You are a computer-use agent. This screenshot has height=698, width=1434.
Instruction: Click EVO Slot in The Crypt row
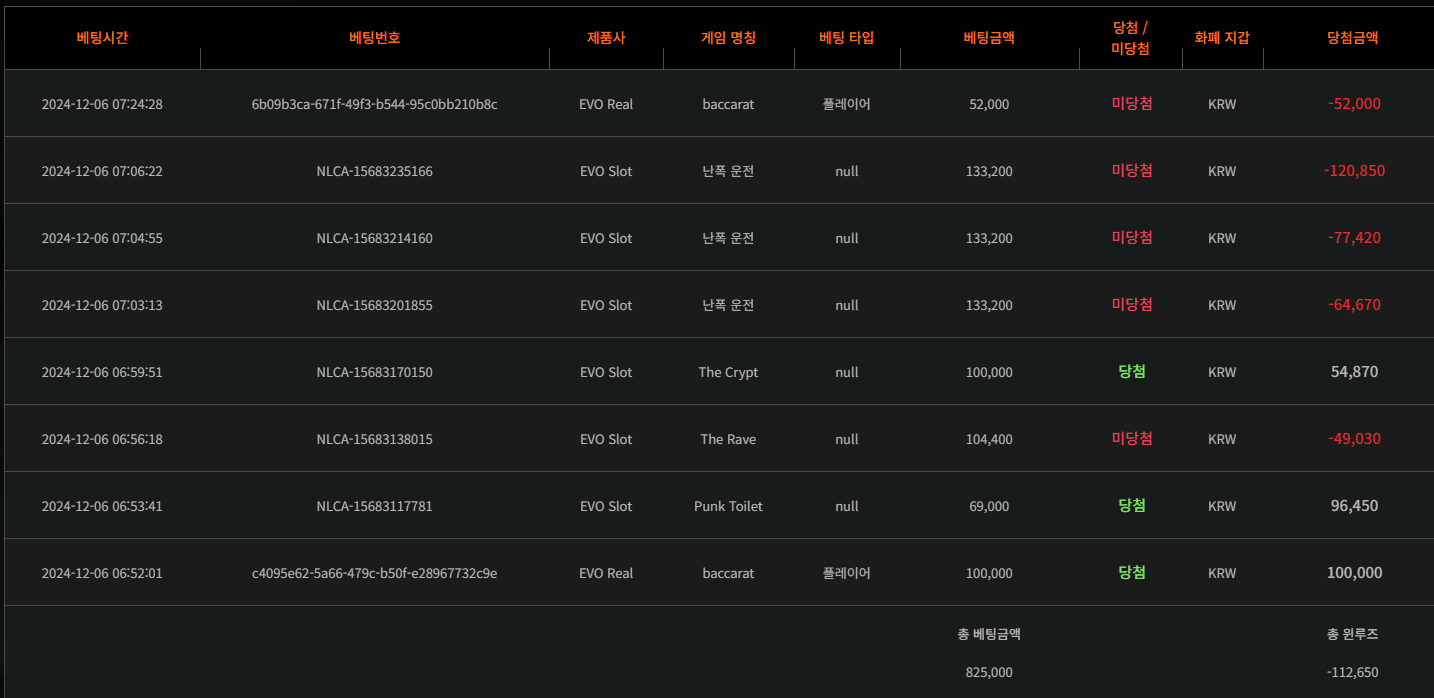coord(606,372)
